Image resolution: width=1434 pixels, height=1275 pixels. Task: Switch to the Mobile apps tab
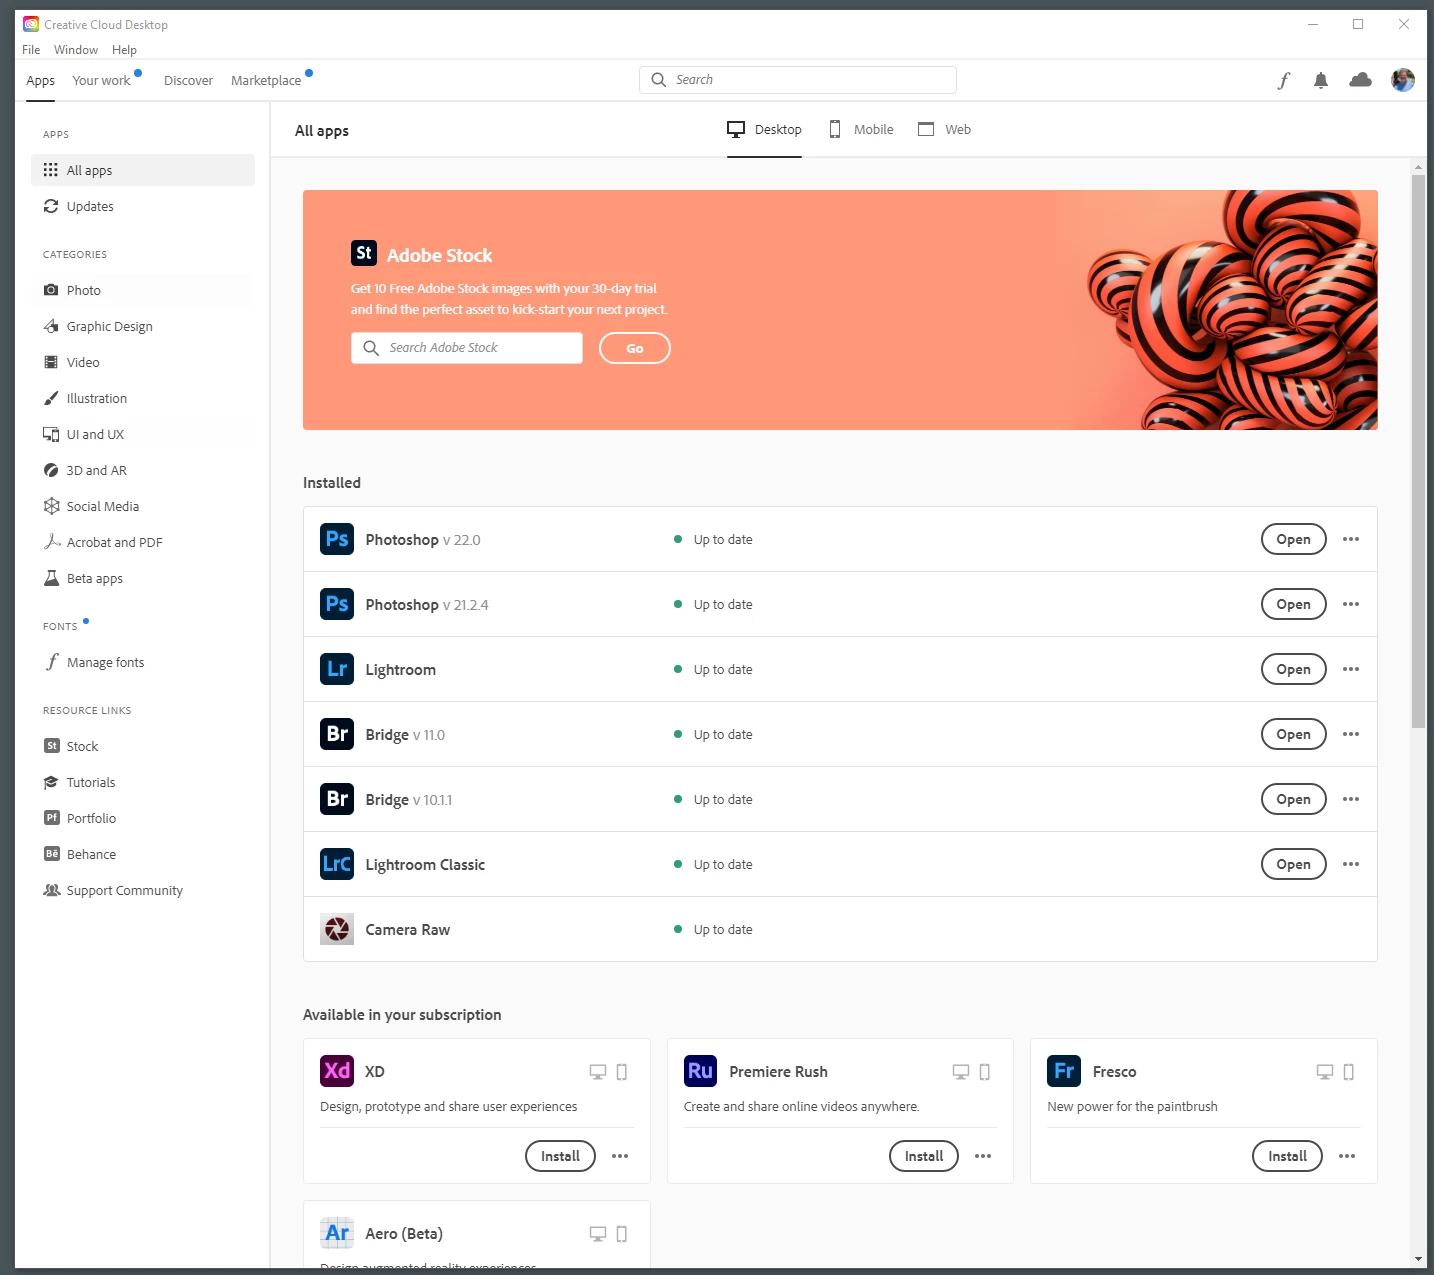(861, 130)
